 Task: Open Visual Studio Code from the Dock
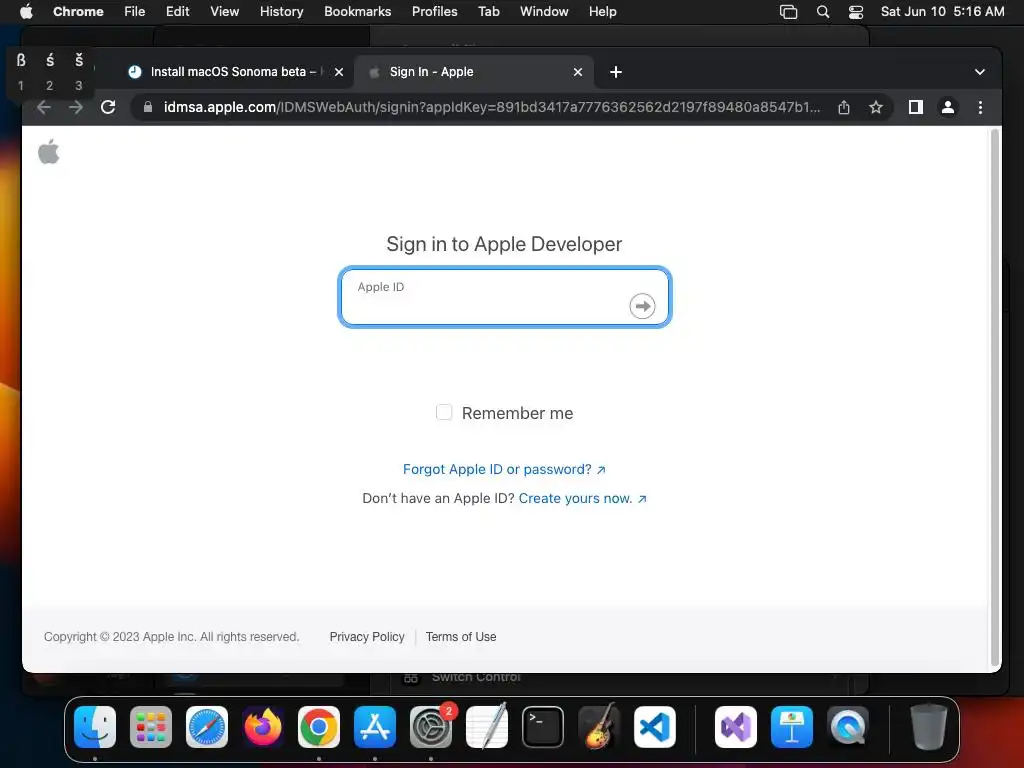[655, 727]
